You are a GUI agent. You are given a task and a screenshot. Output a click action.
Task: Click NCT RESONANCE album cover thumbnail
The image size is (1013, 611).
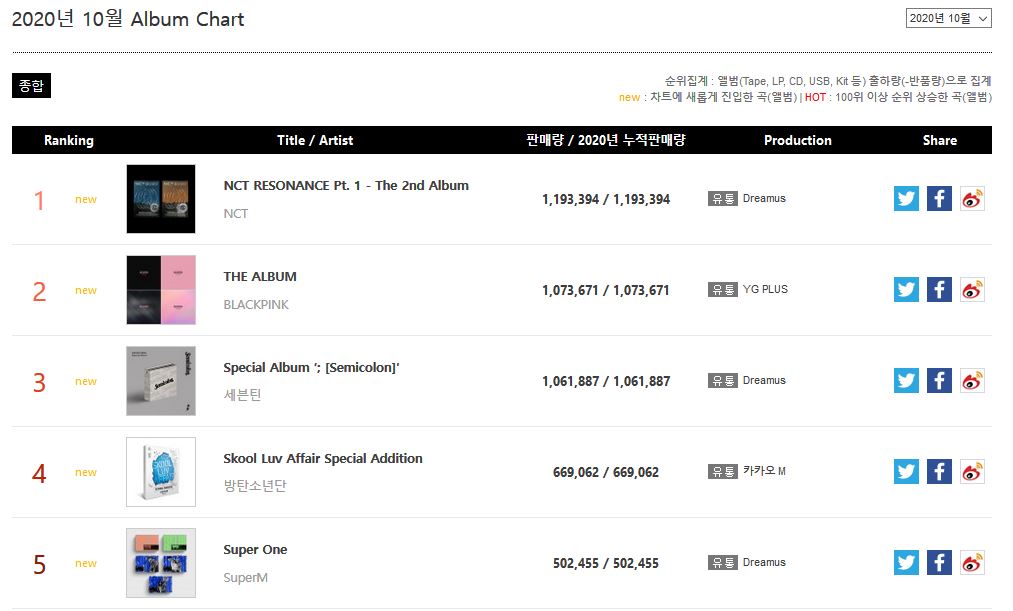(161, 199)
